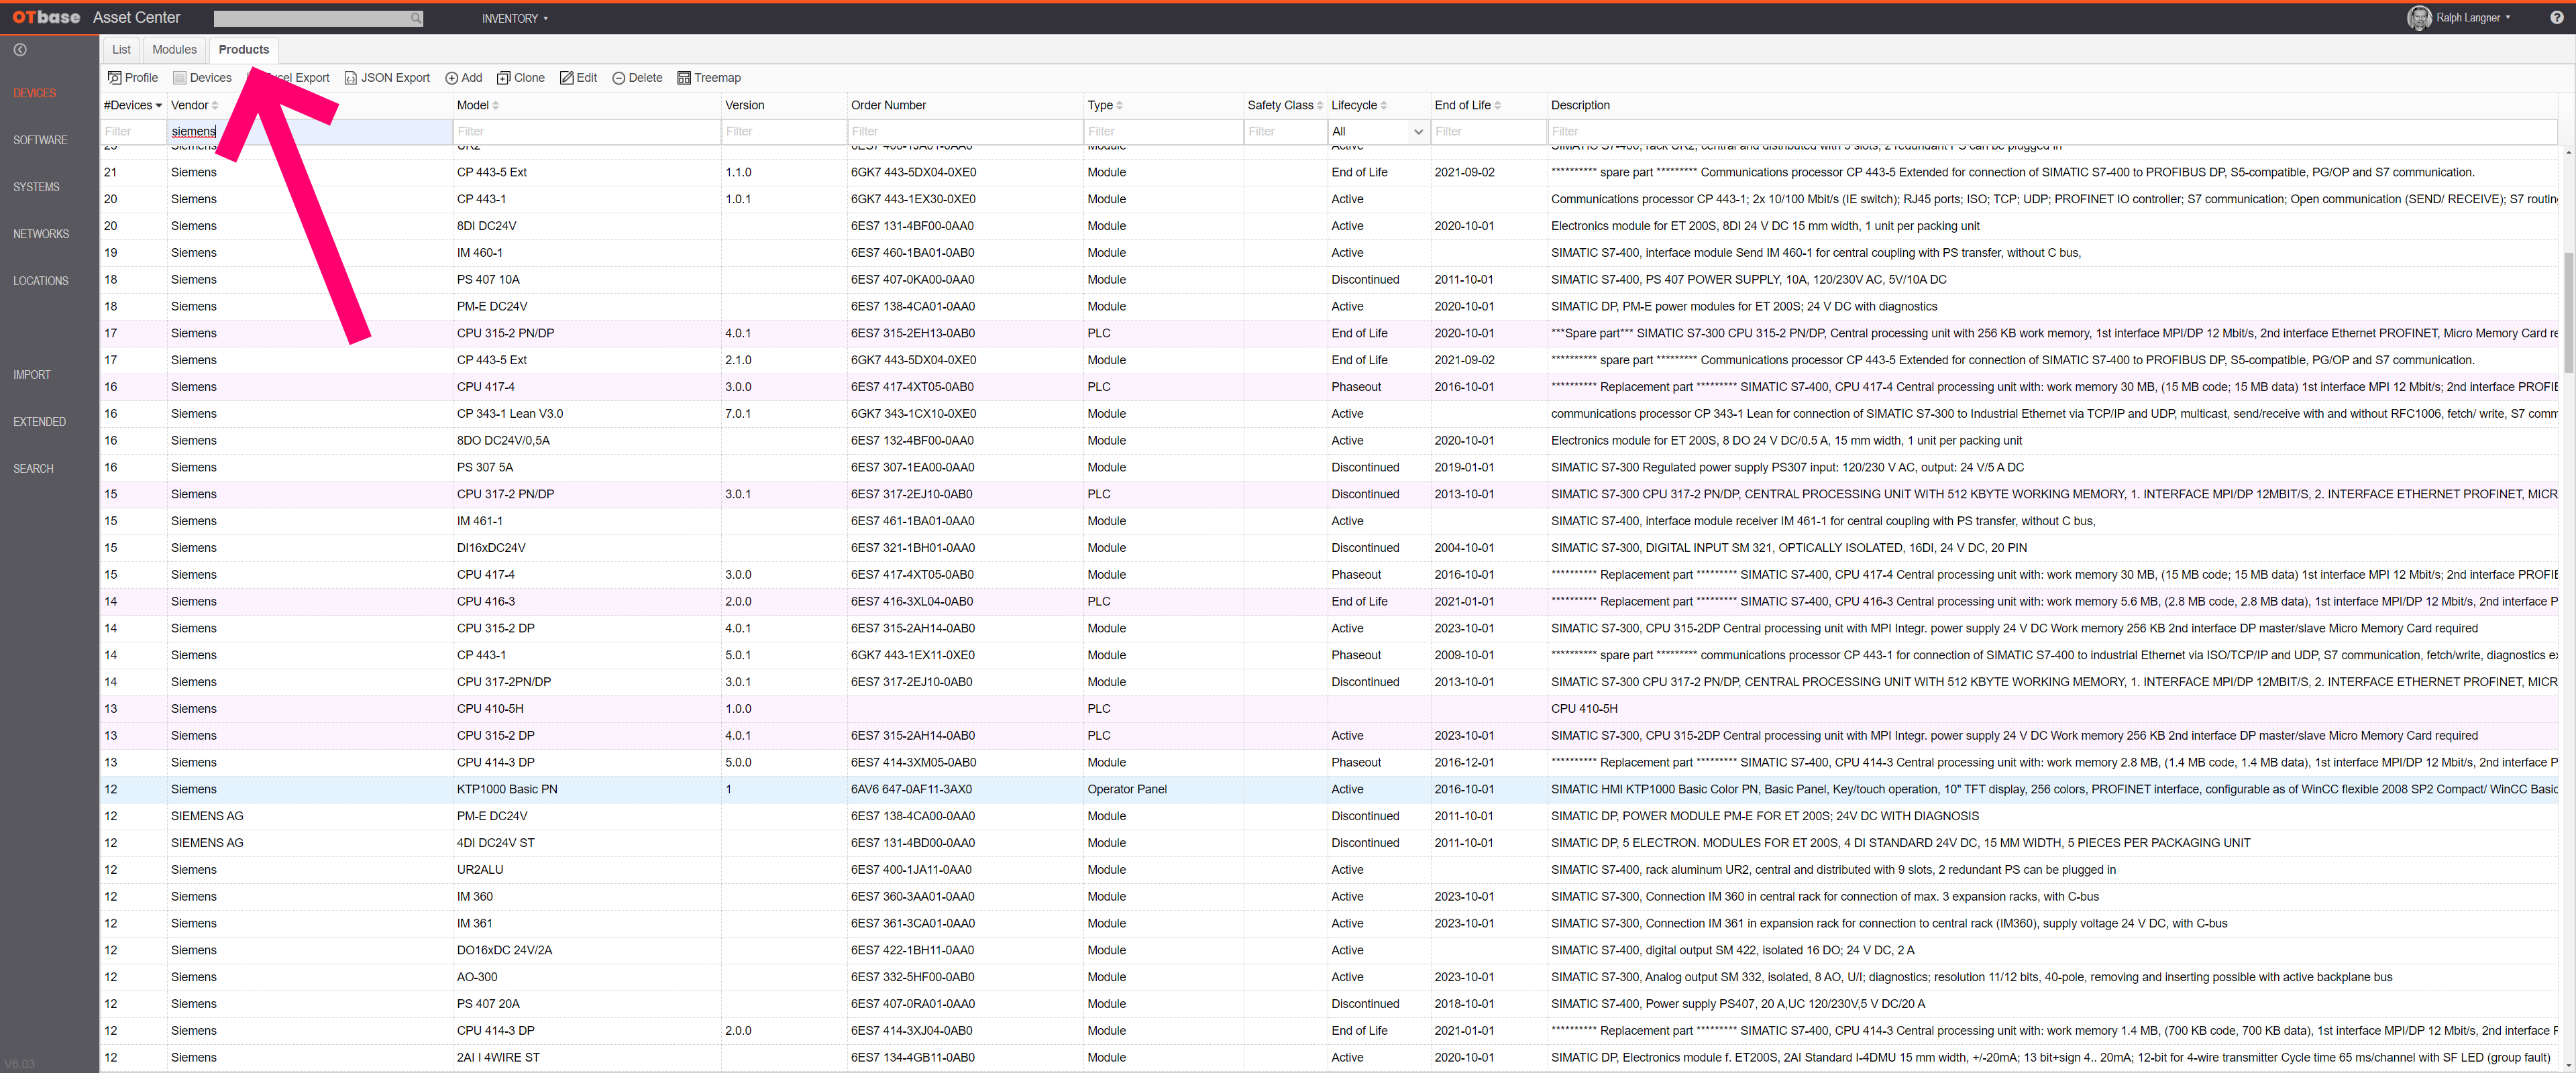Sort by the #Devices column
The image size is (2576, 1073).
coord(133,105)
